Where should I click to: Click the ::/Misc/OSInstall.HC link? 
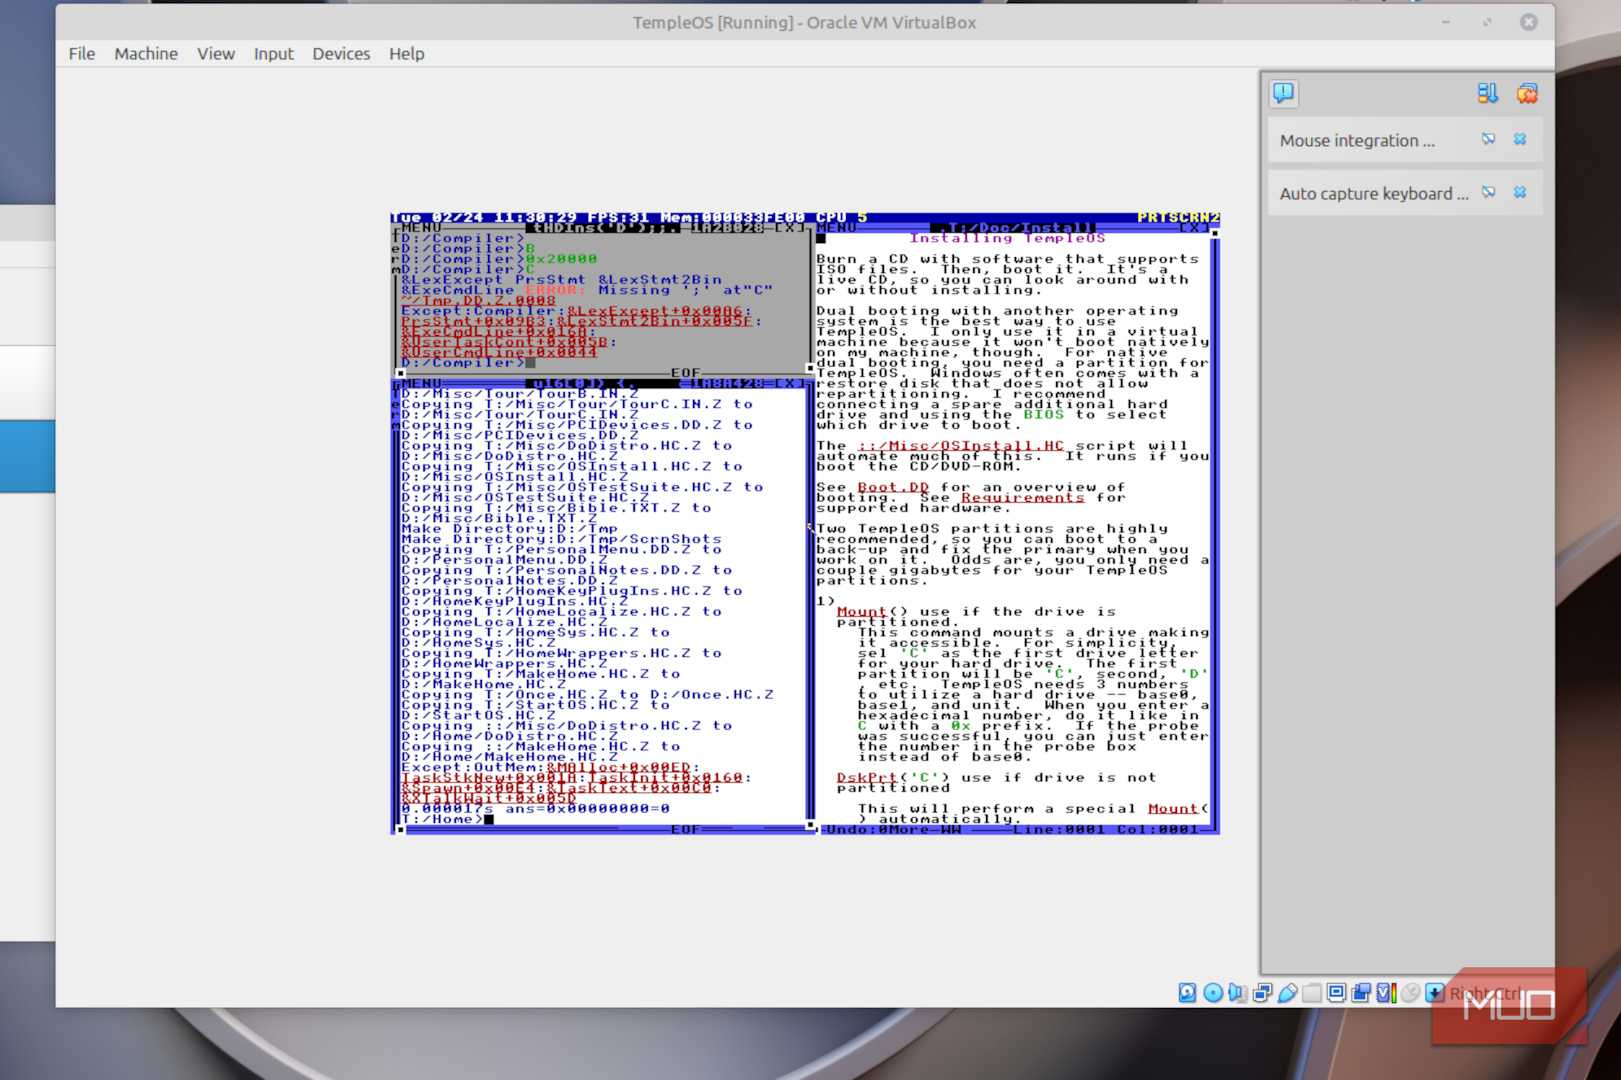coord(961,446)
